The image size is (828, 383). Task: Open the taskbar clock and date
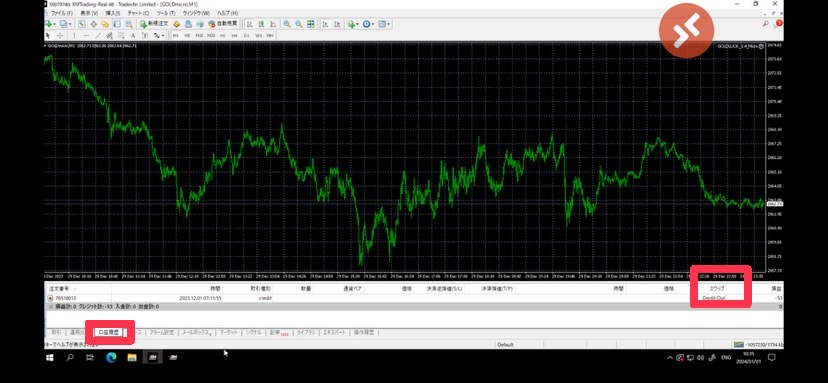tap(748, 358)
